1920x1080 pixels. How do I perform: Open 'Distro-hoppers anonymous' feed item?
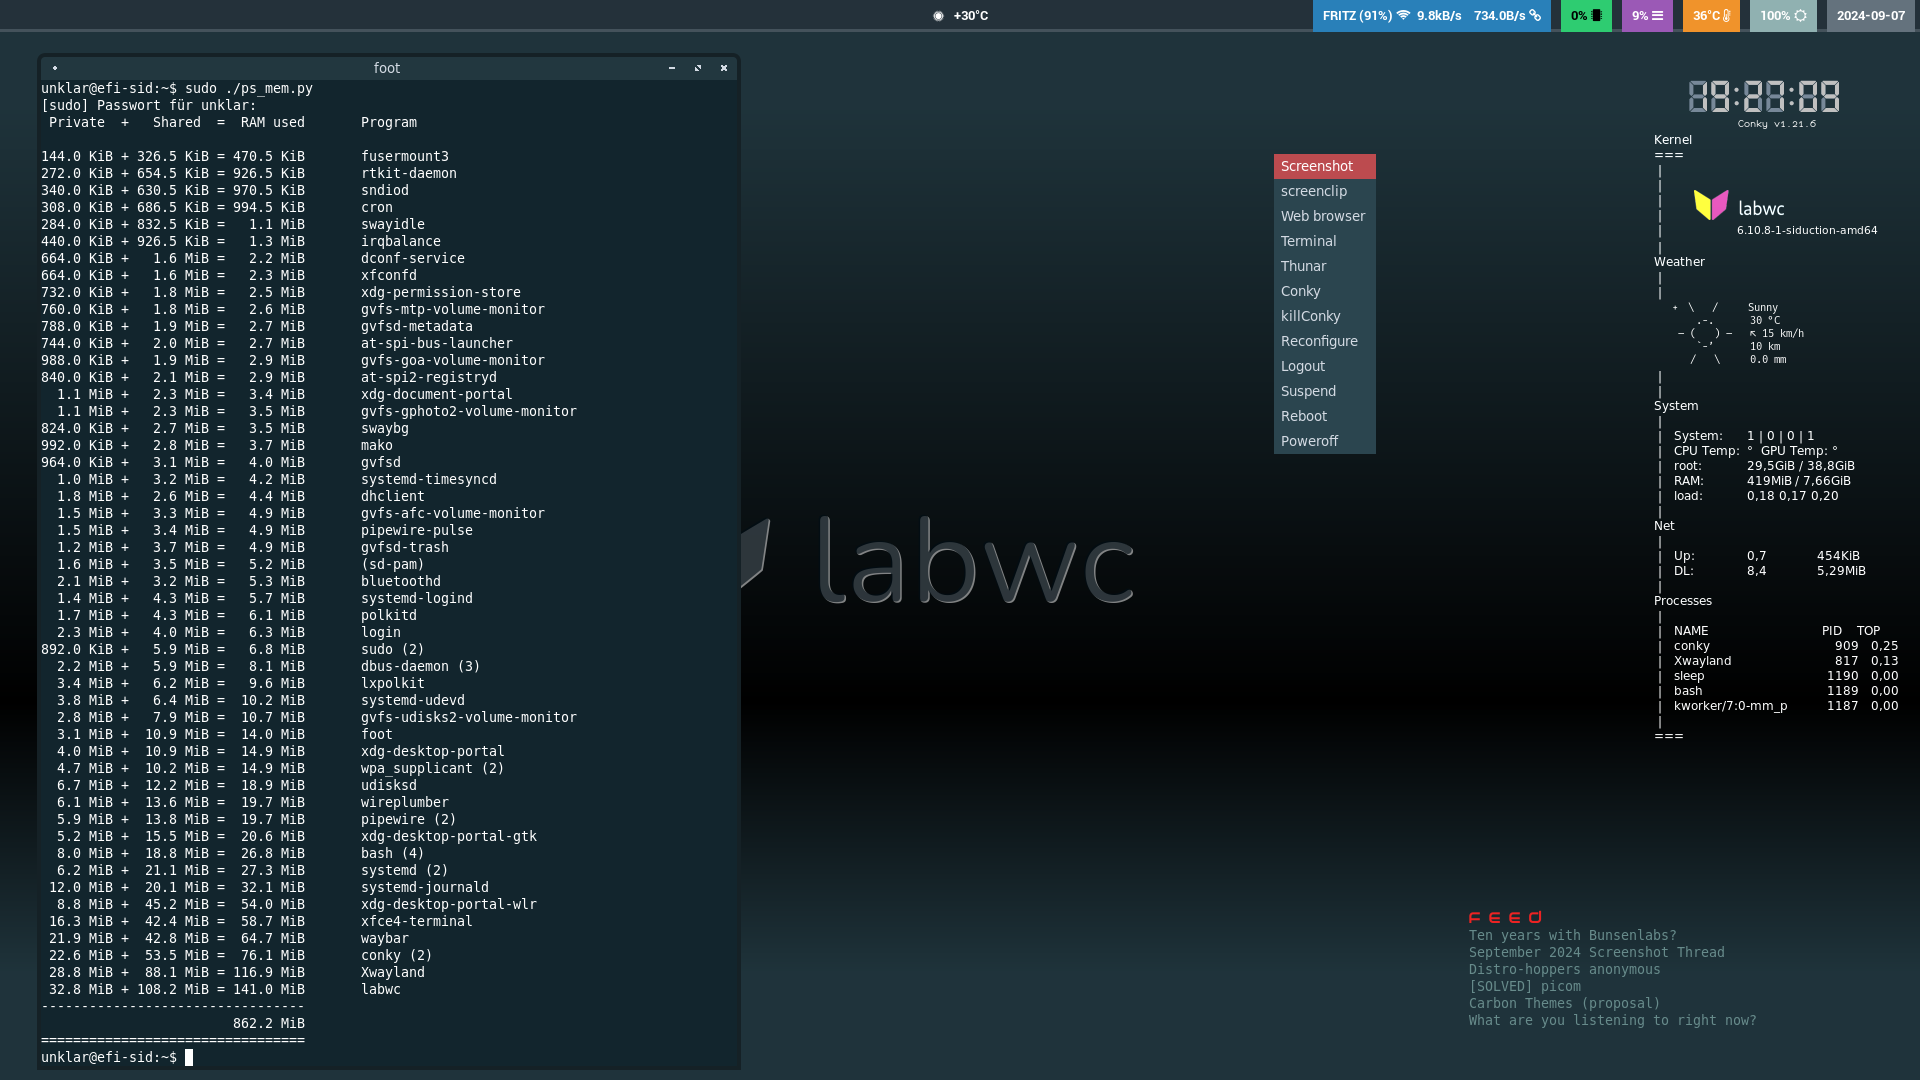coord(1564,970)
